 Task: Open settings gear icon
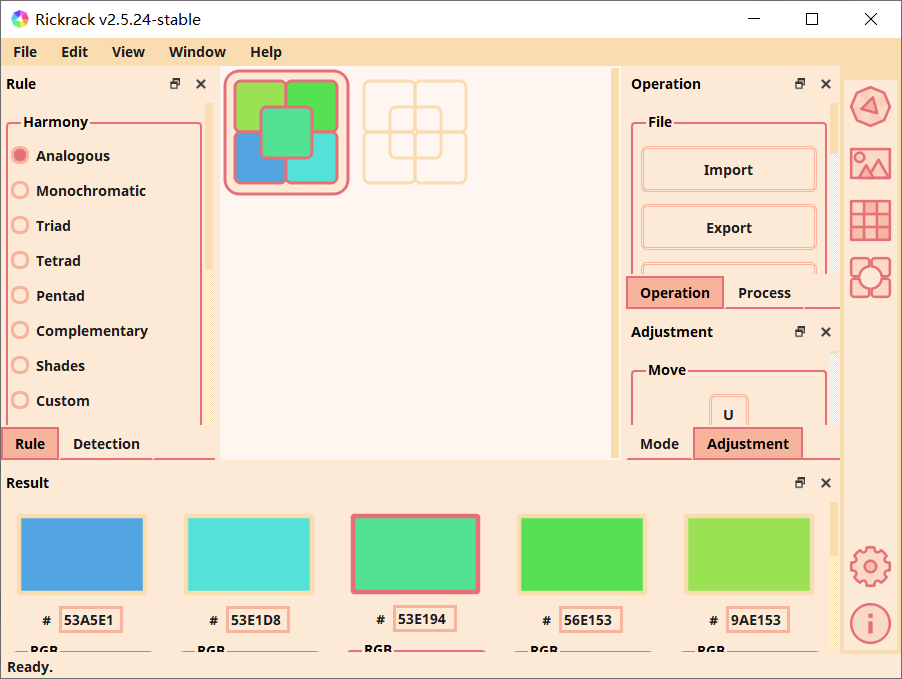pos(870,567)
